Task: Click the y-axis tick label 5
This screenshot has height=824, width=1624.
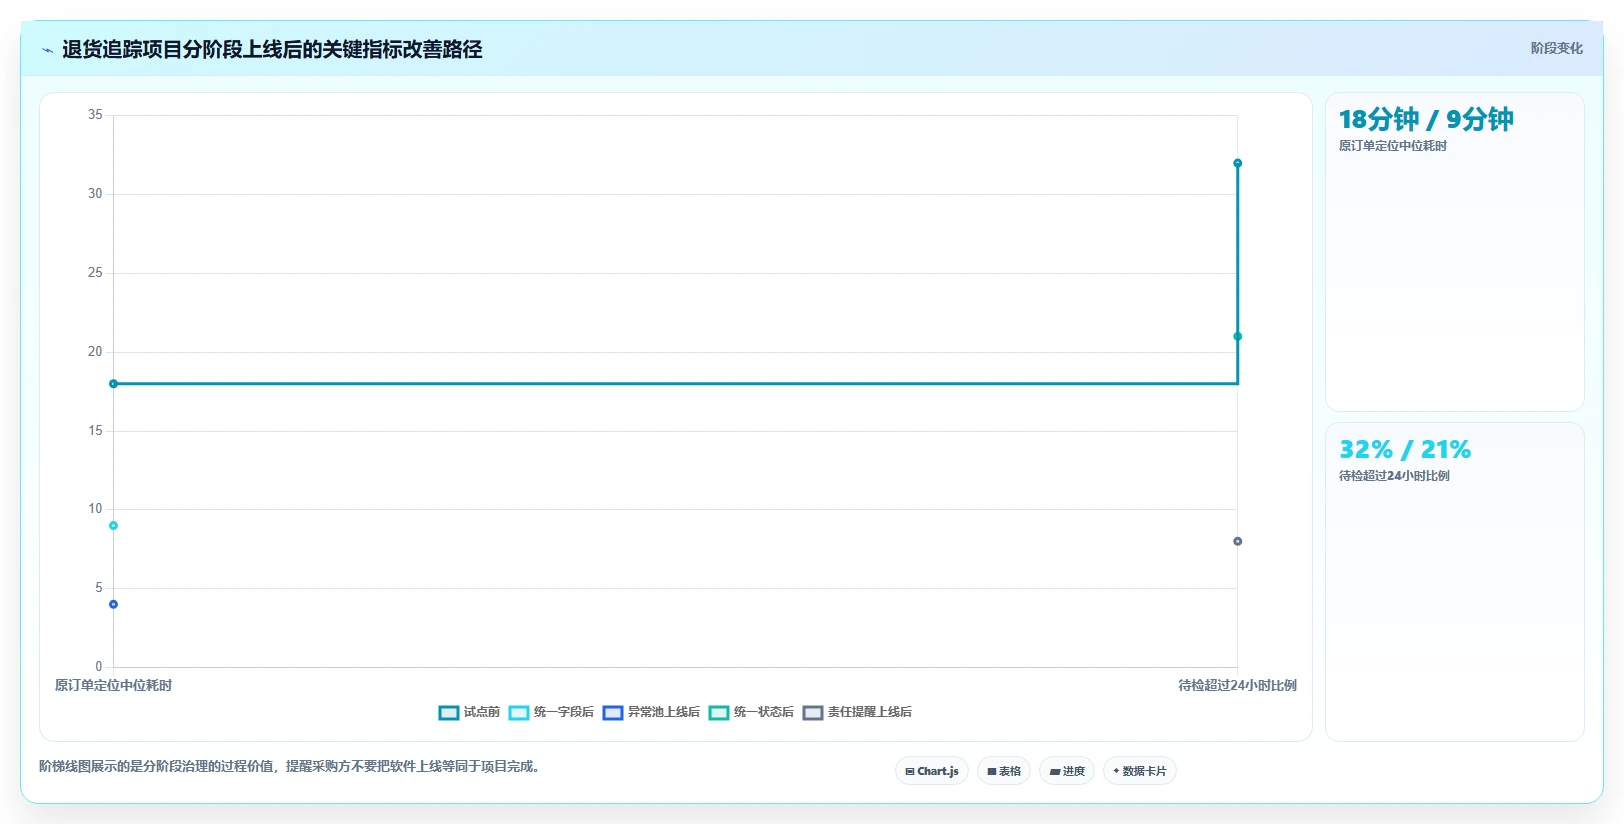Action: (x=99, y=588)
